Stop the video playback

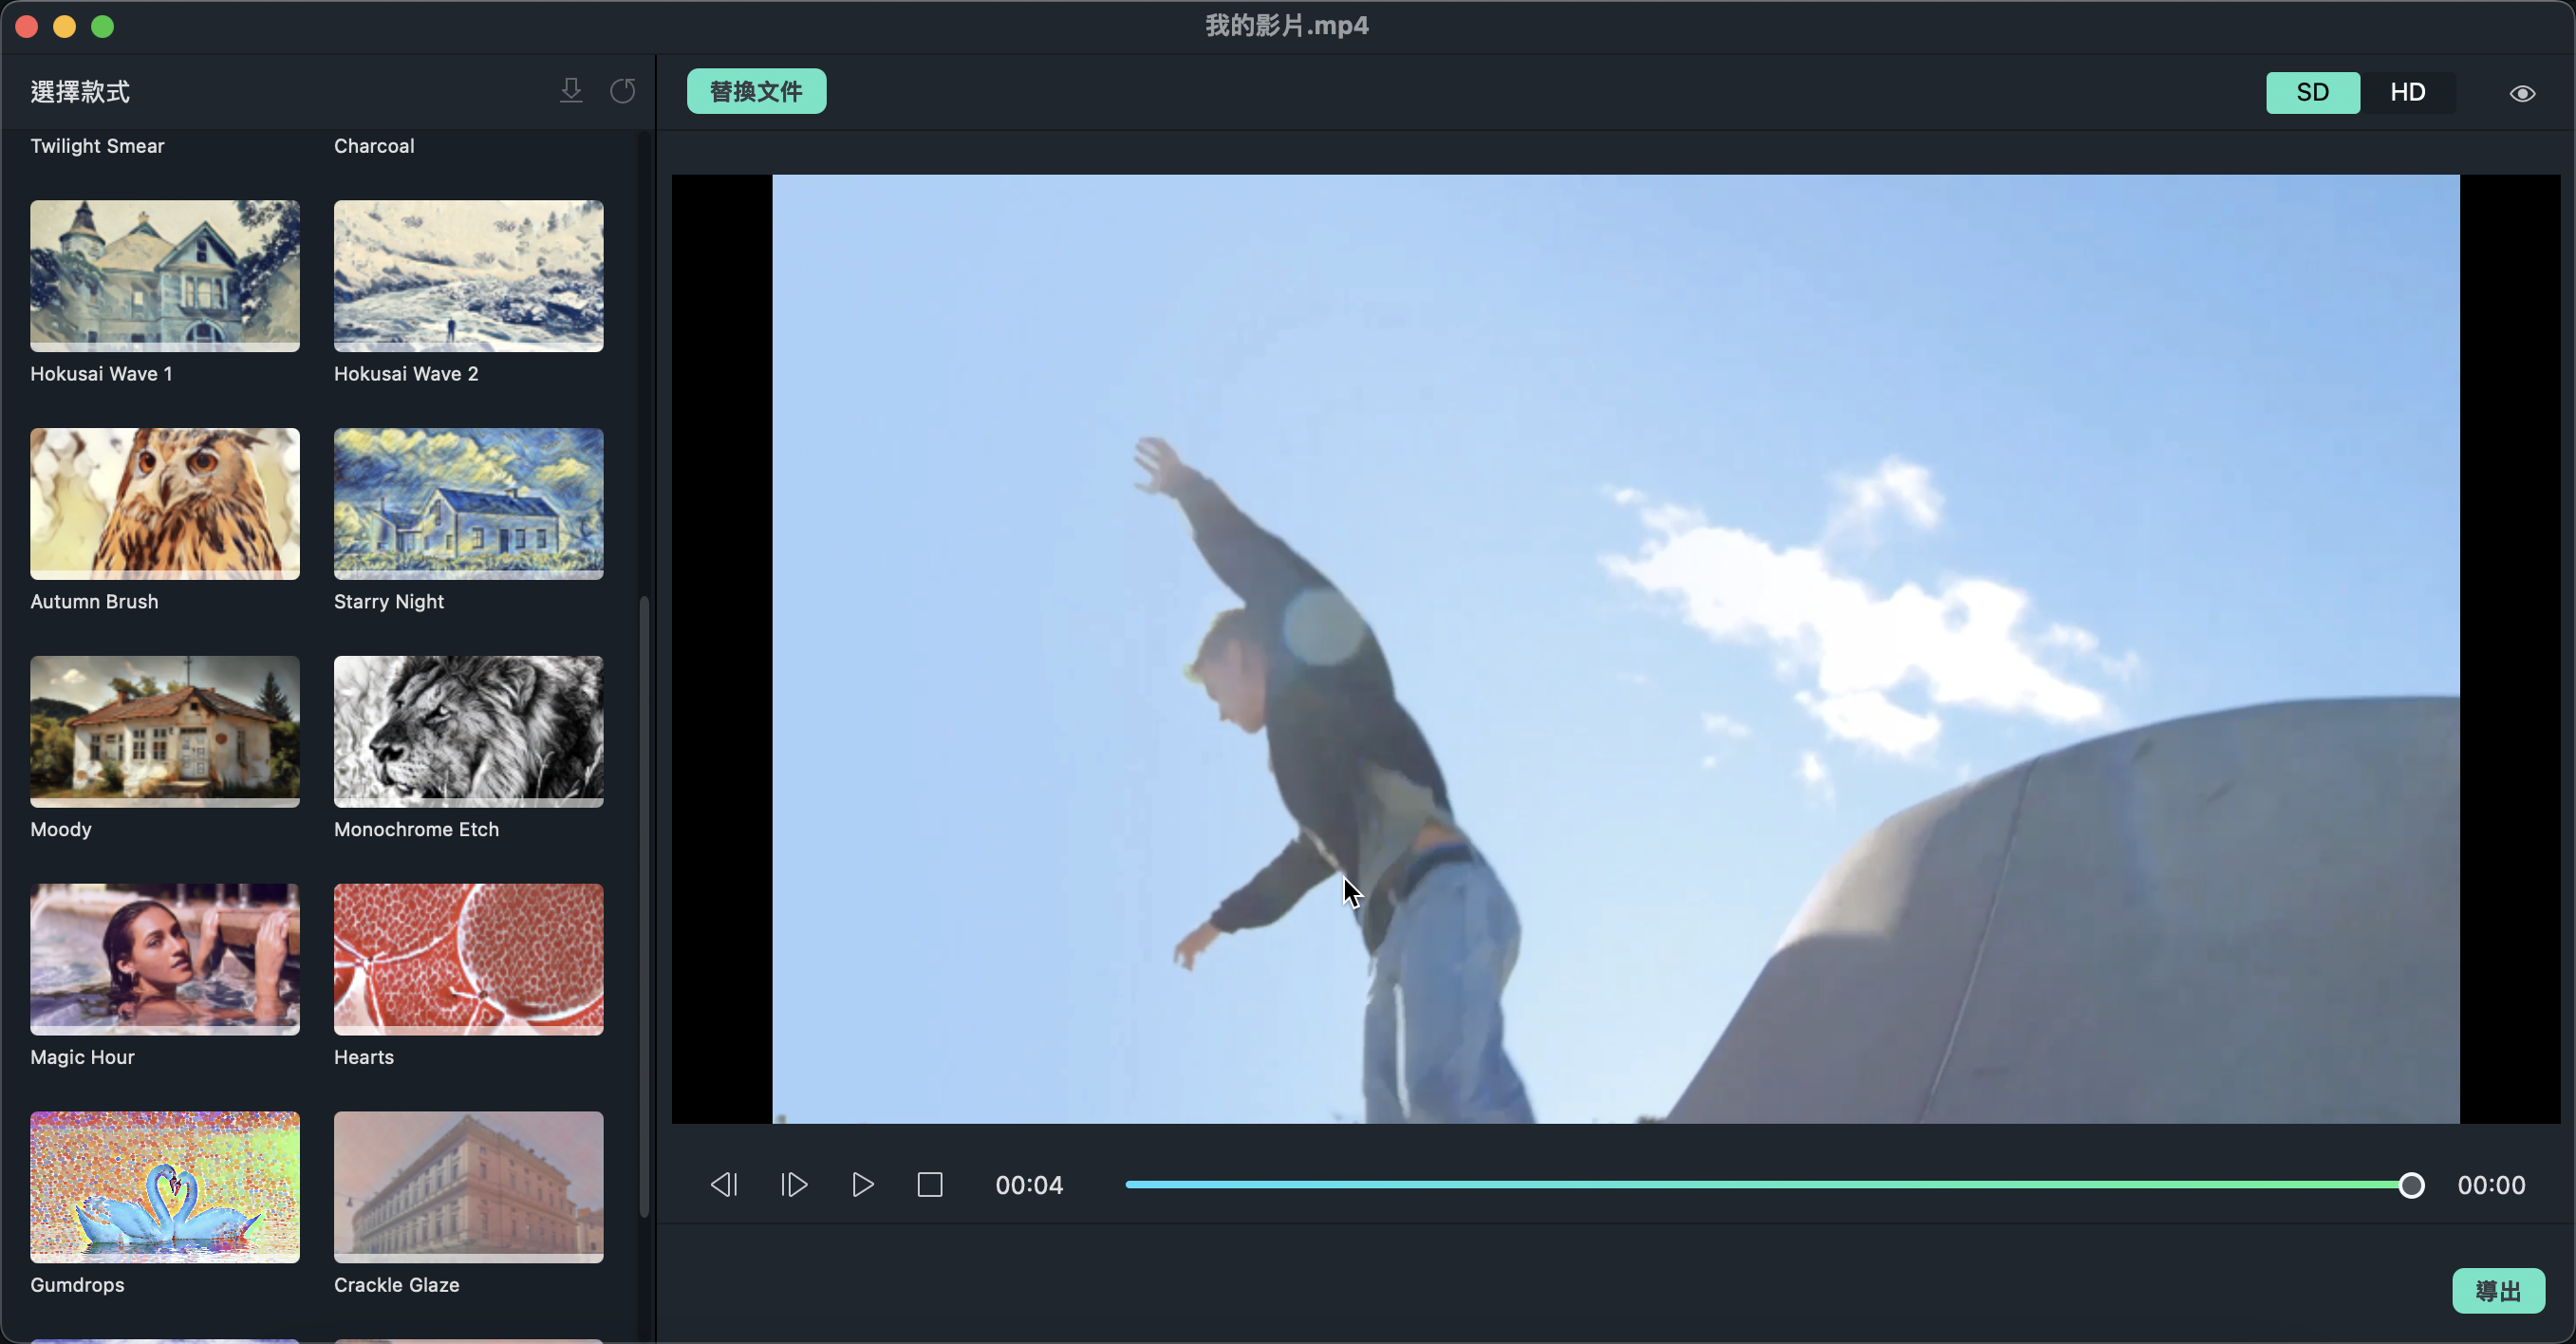click(x=930, y=1185)
